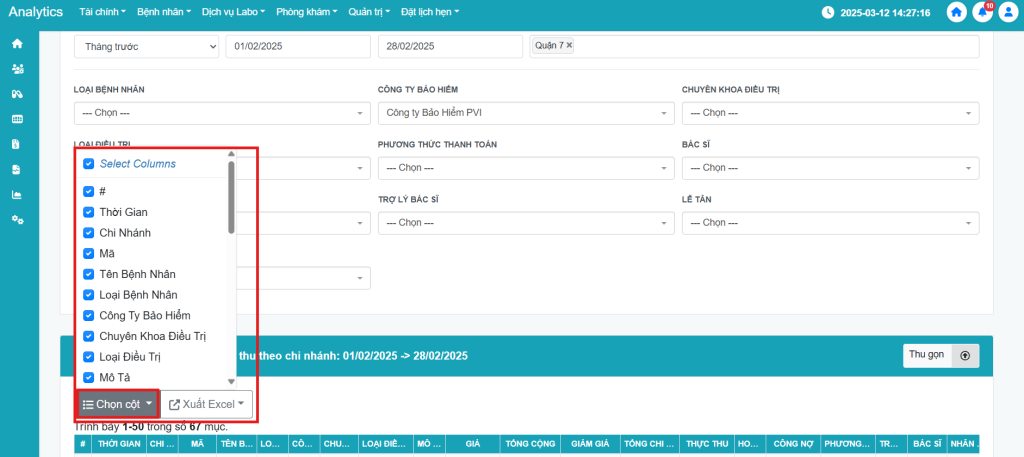Screen dimensions: 1024x457
Task: Remove the Quận 7 branch tag
Action: (570, 46)
